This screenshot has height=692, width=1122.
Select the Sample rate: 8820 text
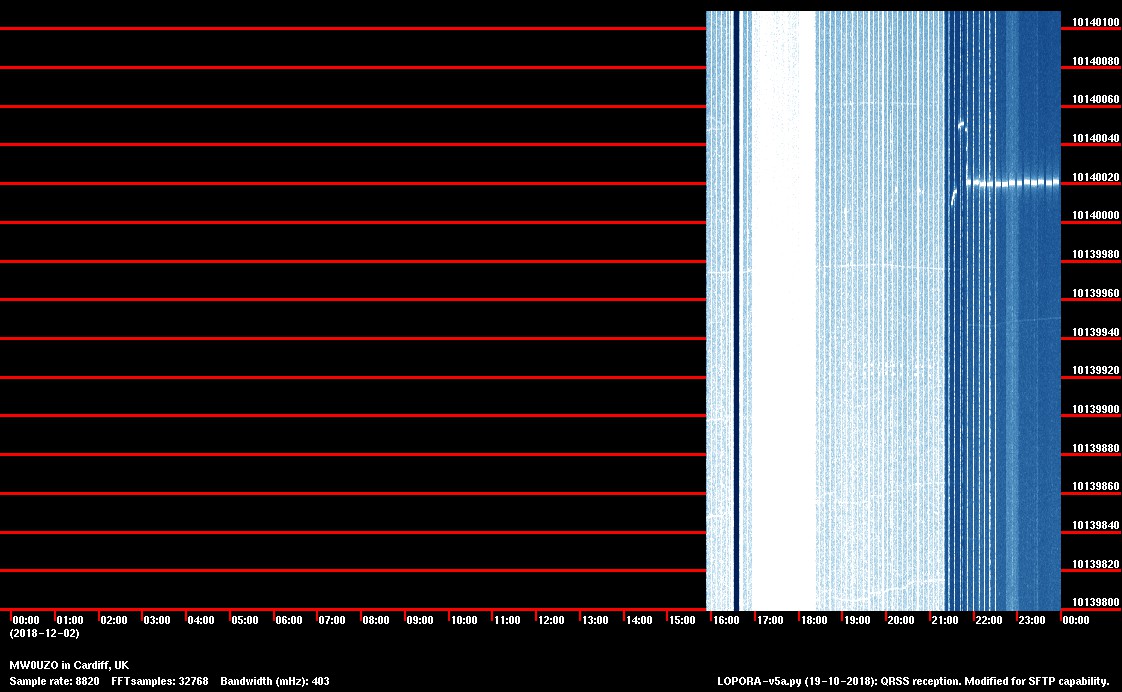[54, 681]
